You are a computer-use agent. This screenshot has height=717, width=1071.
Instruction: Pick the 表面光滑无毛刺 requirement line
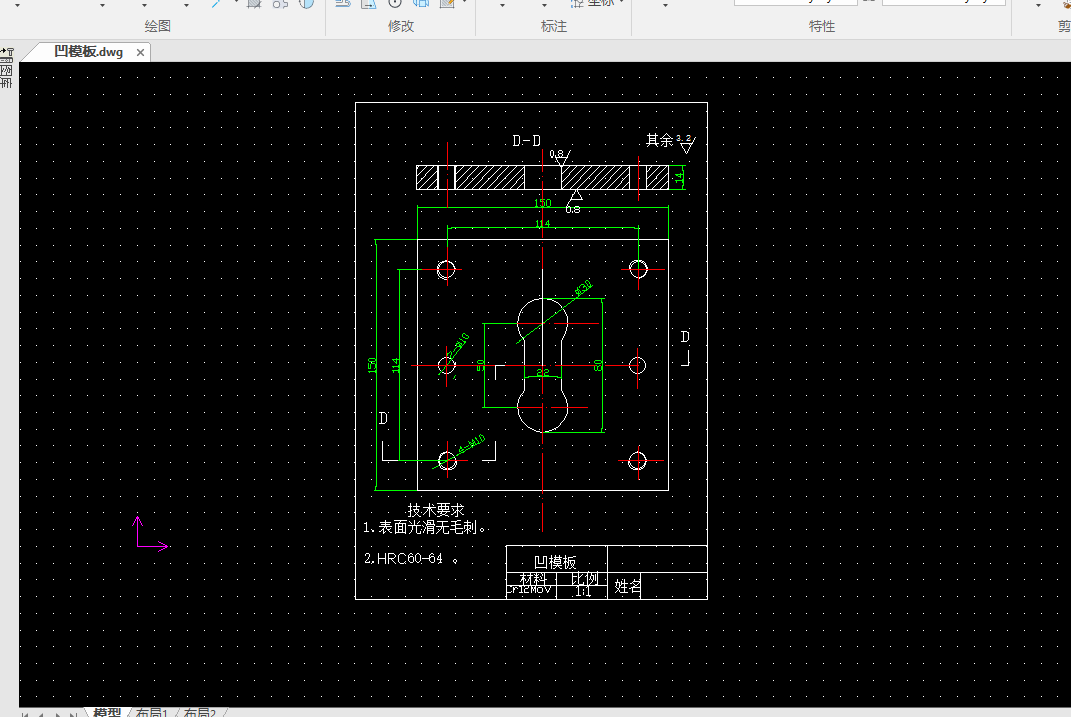point(424,527)
